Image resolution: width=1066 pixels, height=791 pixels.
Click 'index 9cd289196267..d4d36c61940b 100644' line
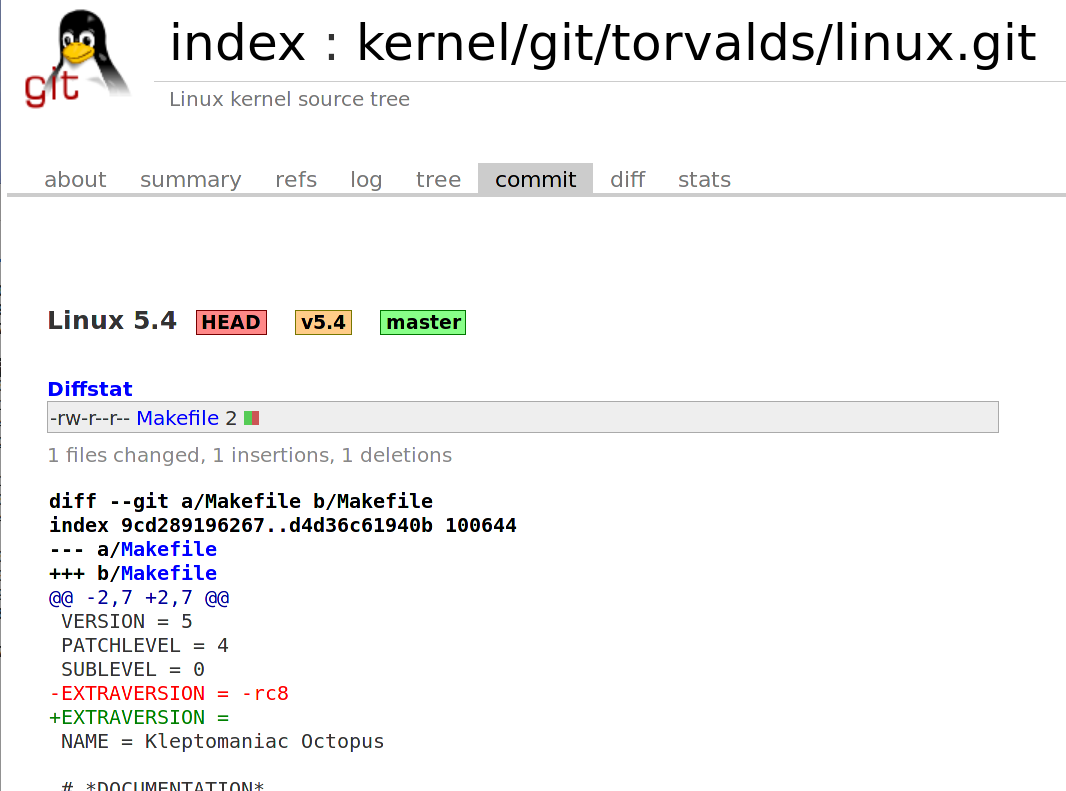pyautogui.click(x=283, y=526)
